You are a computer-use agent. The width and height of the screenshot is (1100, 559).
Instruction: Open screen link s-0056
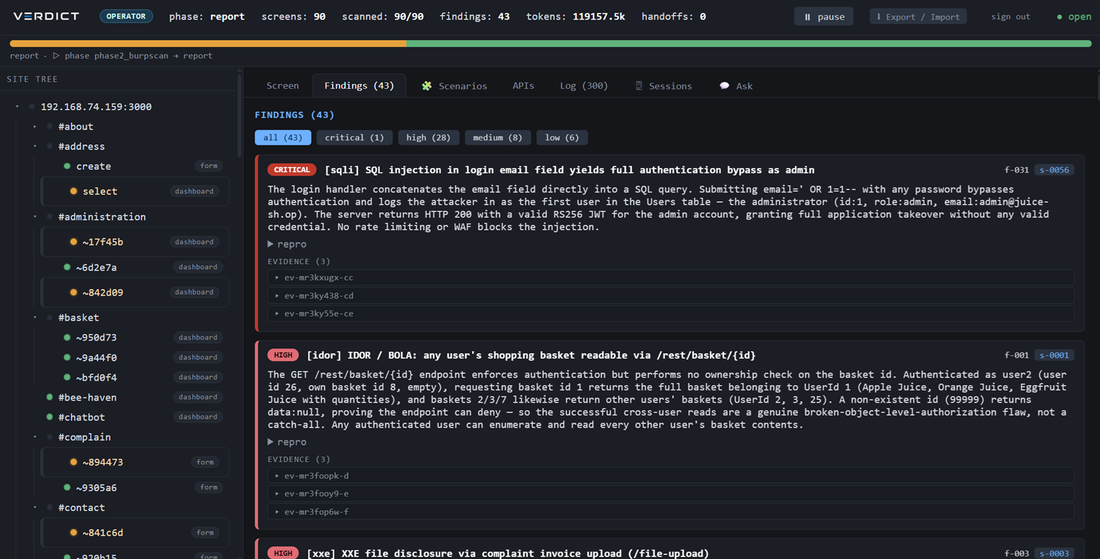(1054, 170)
